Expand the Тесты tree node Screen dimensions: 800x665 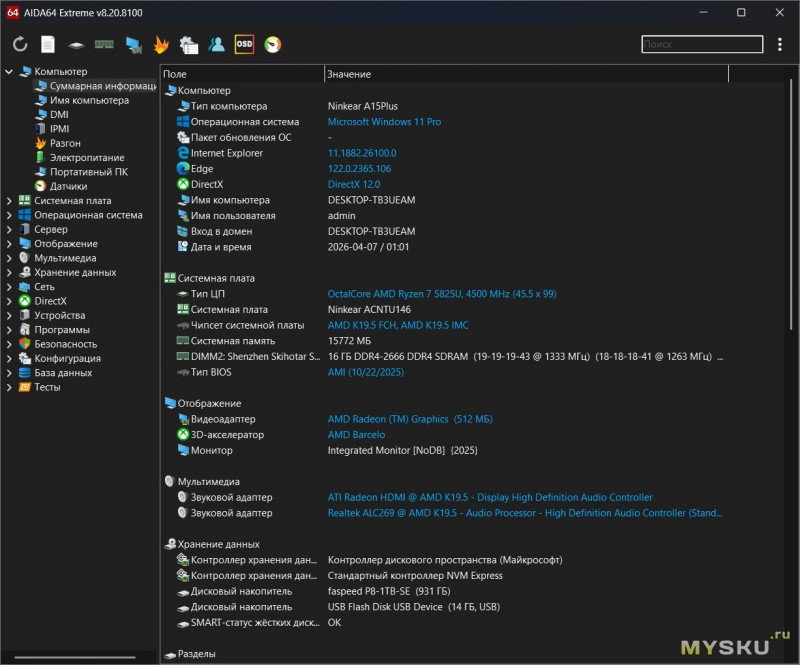coord(9,387)
